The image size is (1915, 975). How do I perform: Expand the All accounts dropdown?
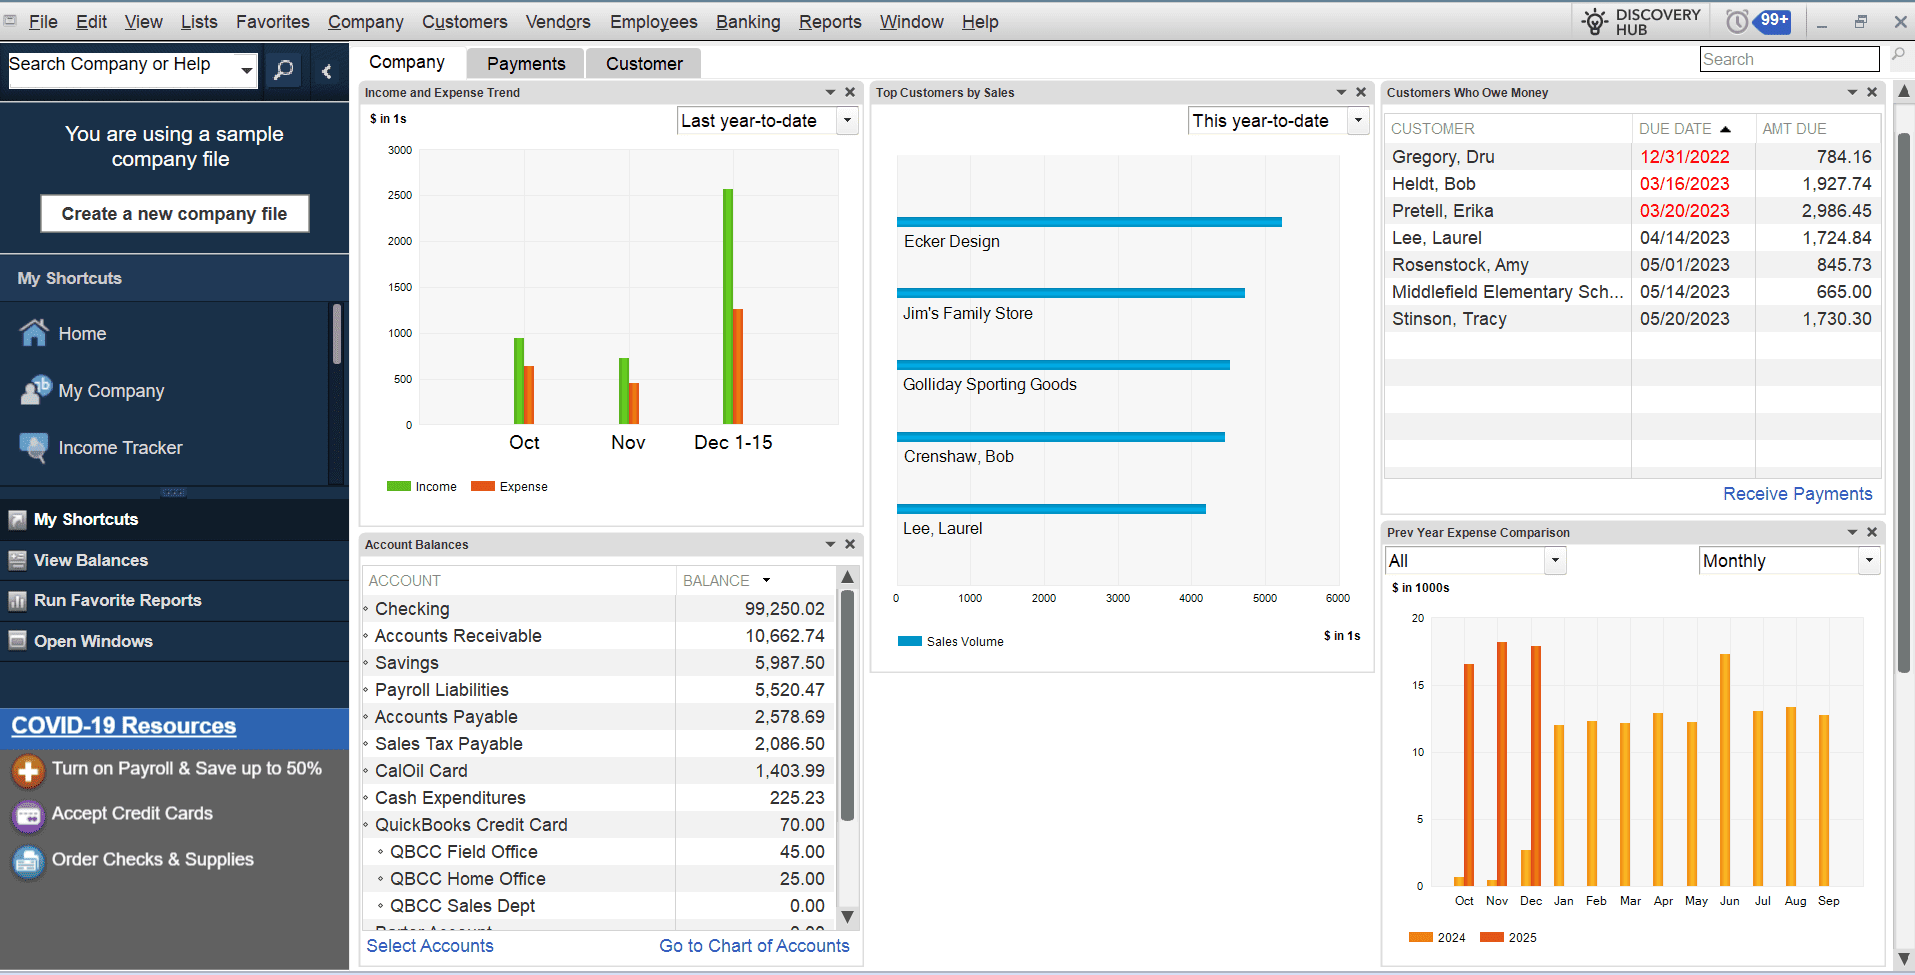pos(1555,561)
